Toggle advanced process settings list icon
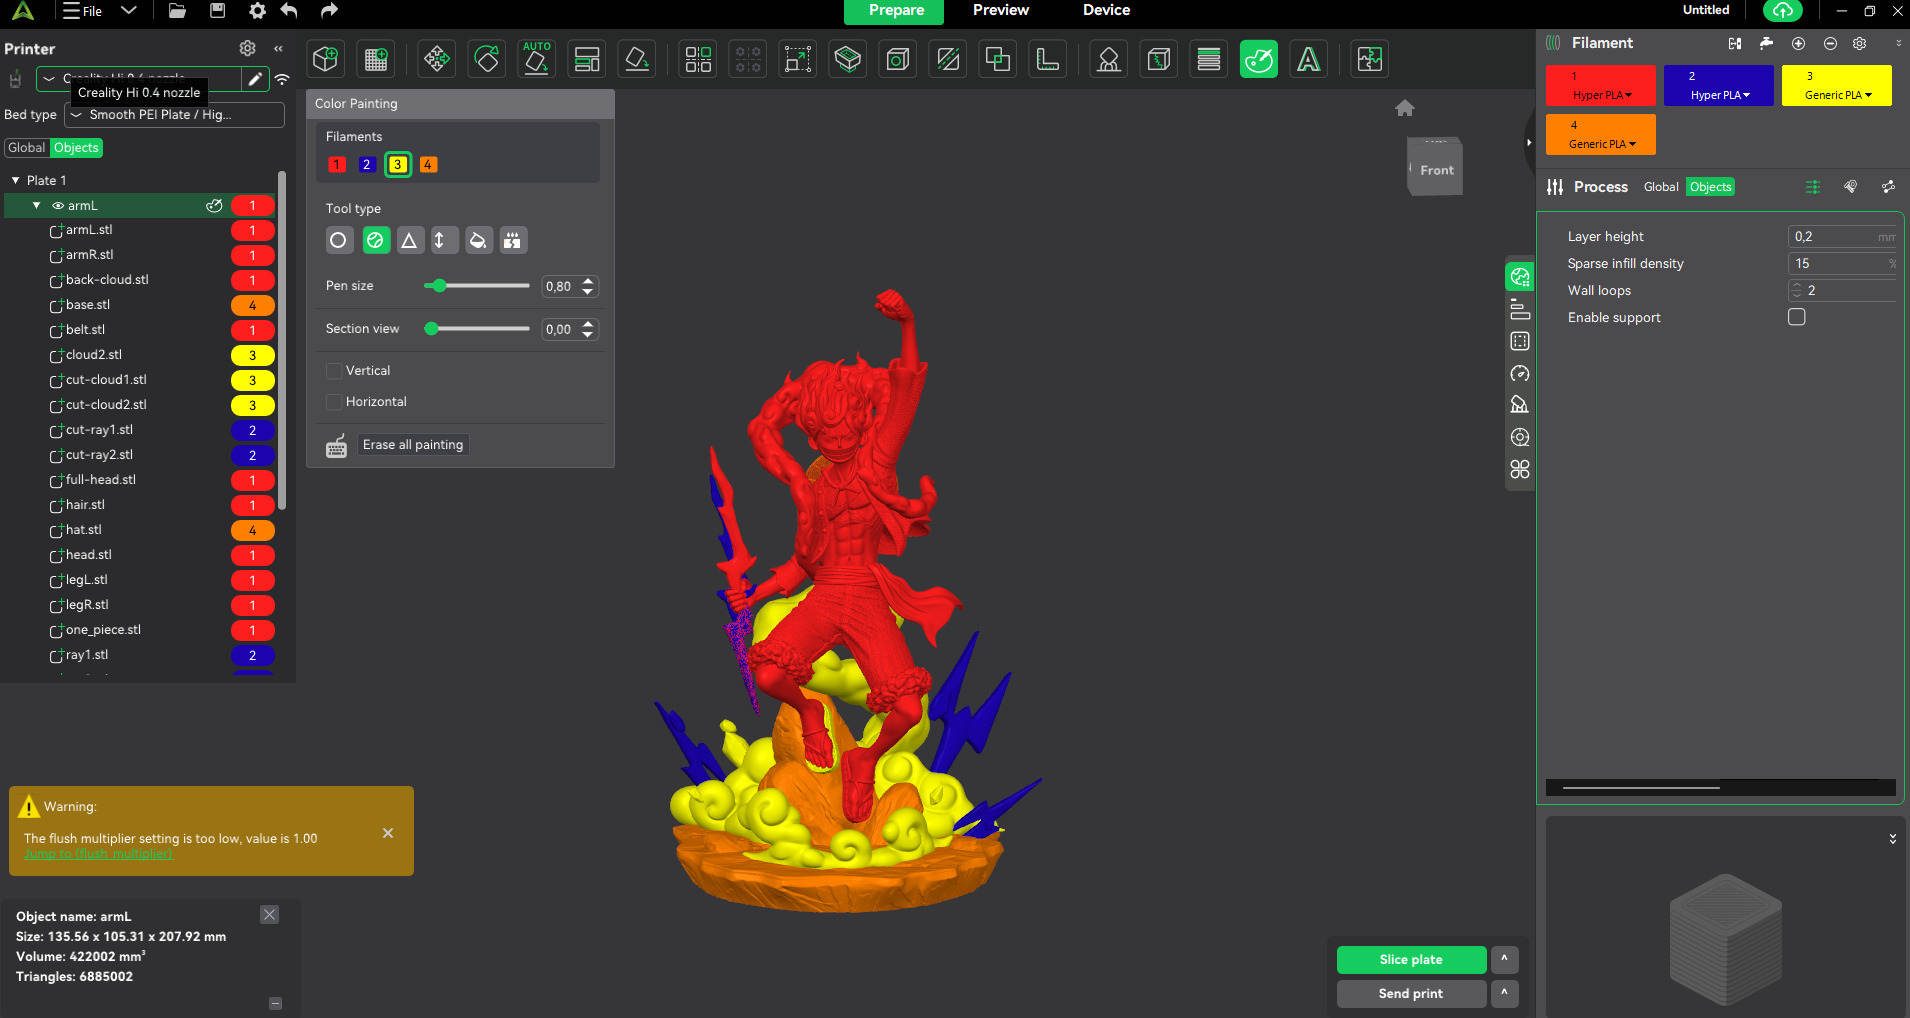The image size is (1910, 1018). 1813,187
